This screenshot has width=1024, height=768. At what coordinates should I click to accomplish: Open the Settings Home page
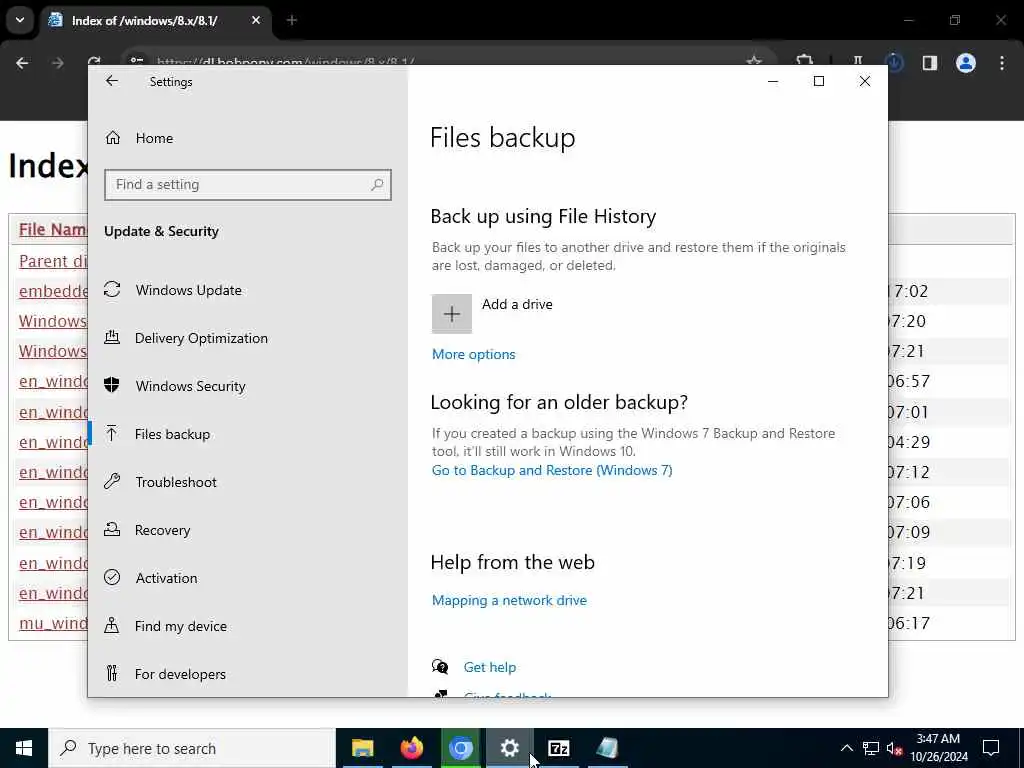click(154, 138)
